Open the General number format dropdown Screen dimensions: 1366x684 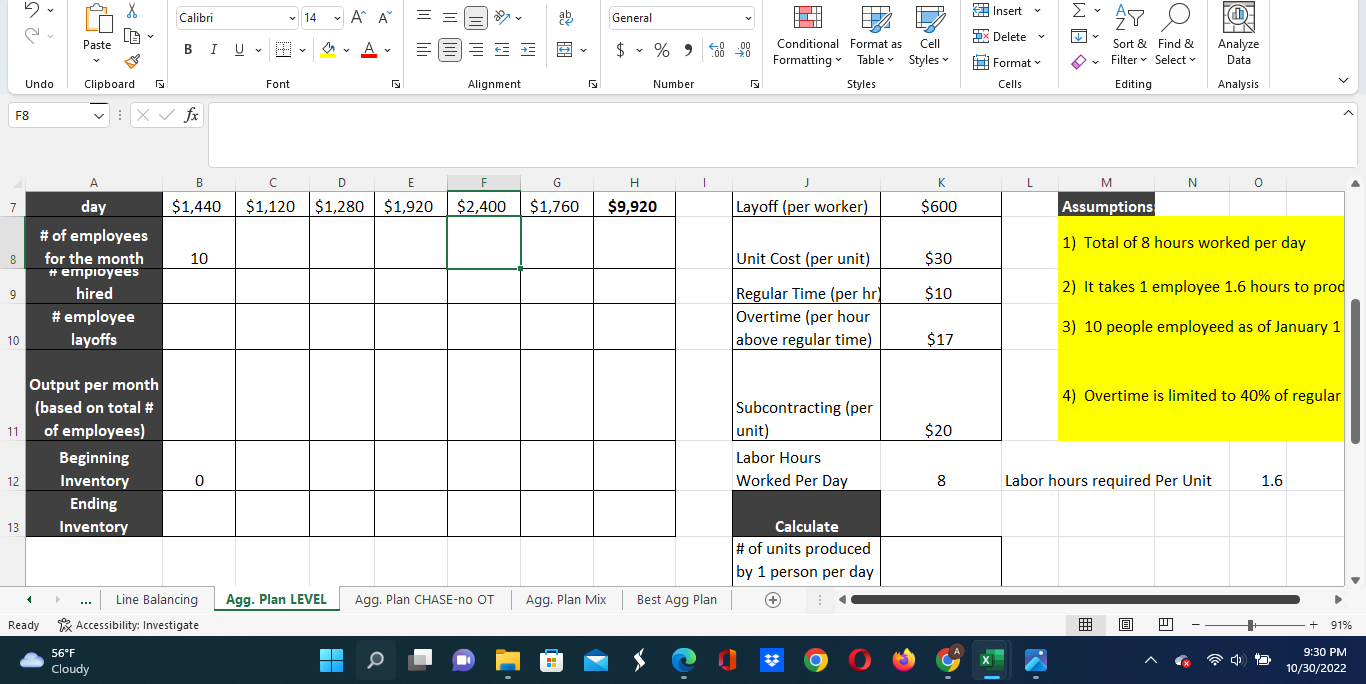point(747,18)
